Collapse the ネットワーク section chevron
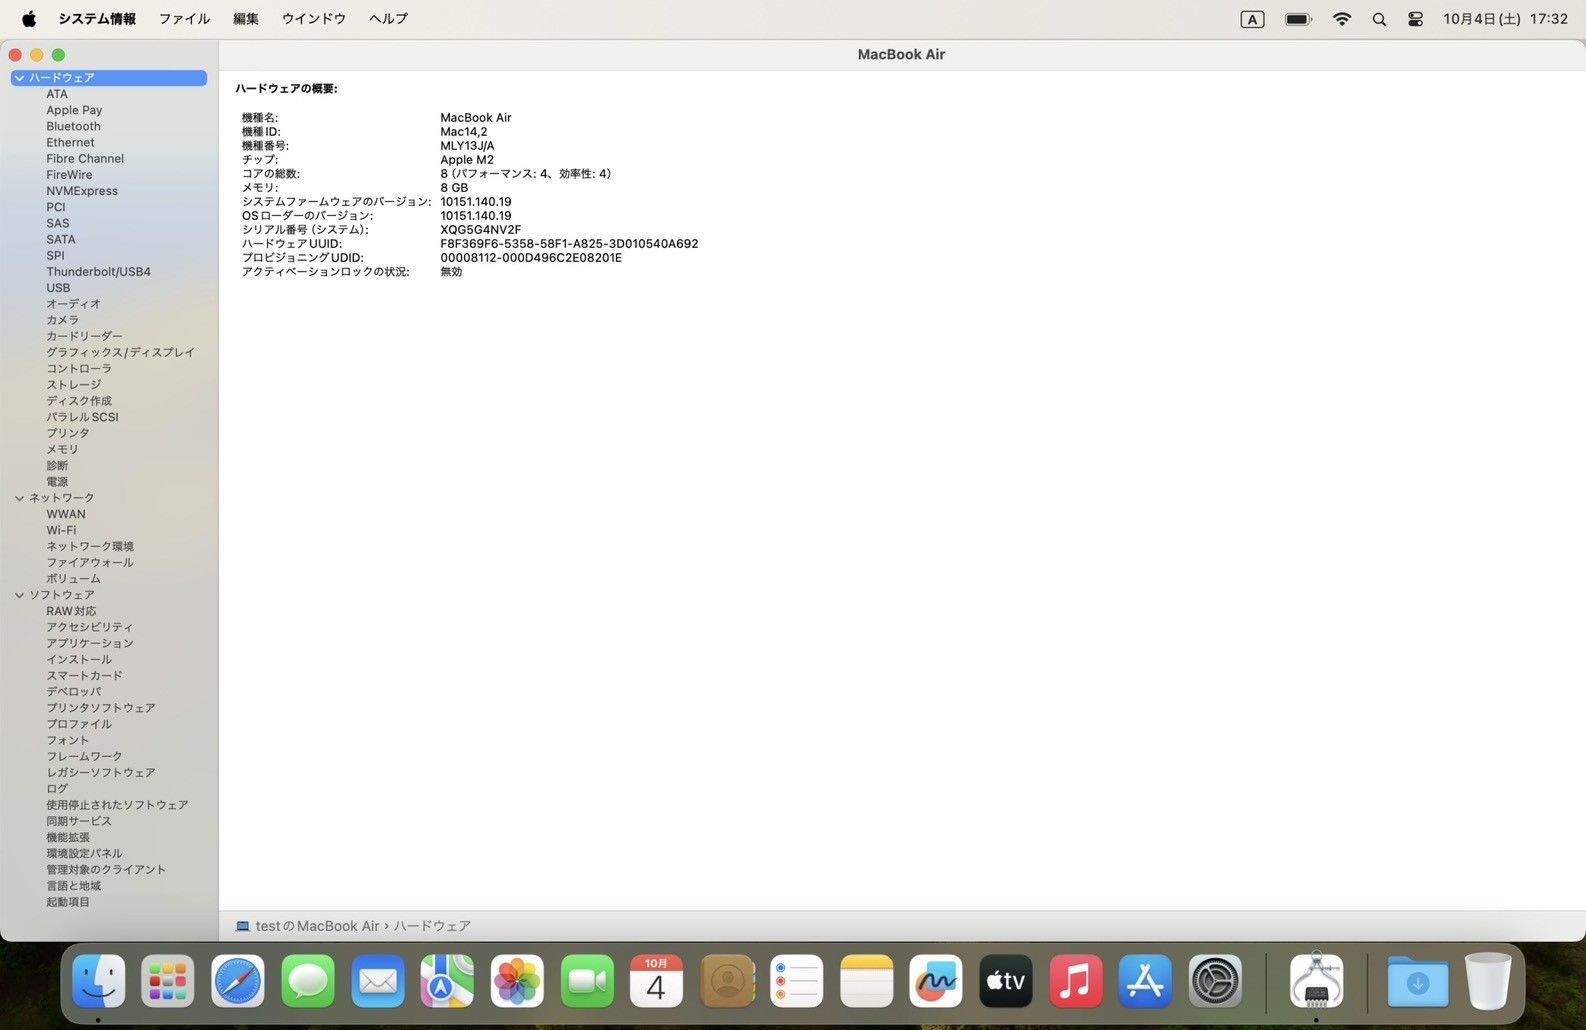The height and width of the screenshot is (1030, 1586). click(x=19, y=498)
